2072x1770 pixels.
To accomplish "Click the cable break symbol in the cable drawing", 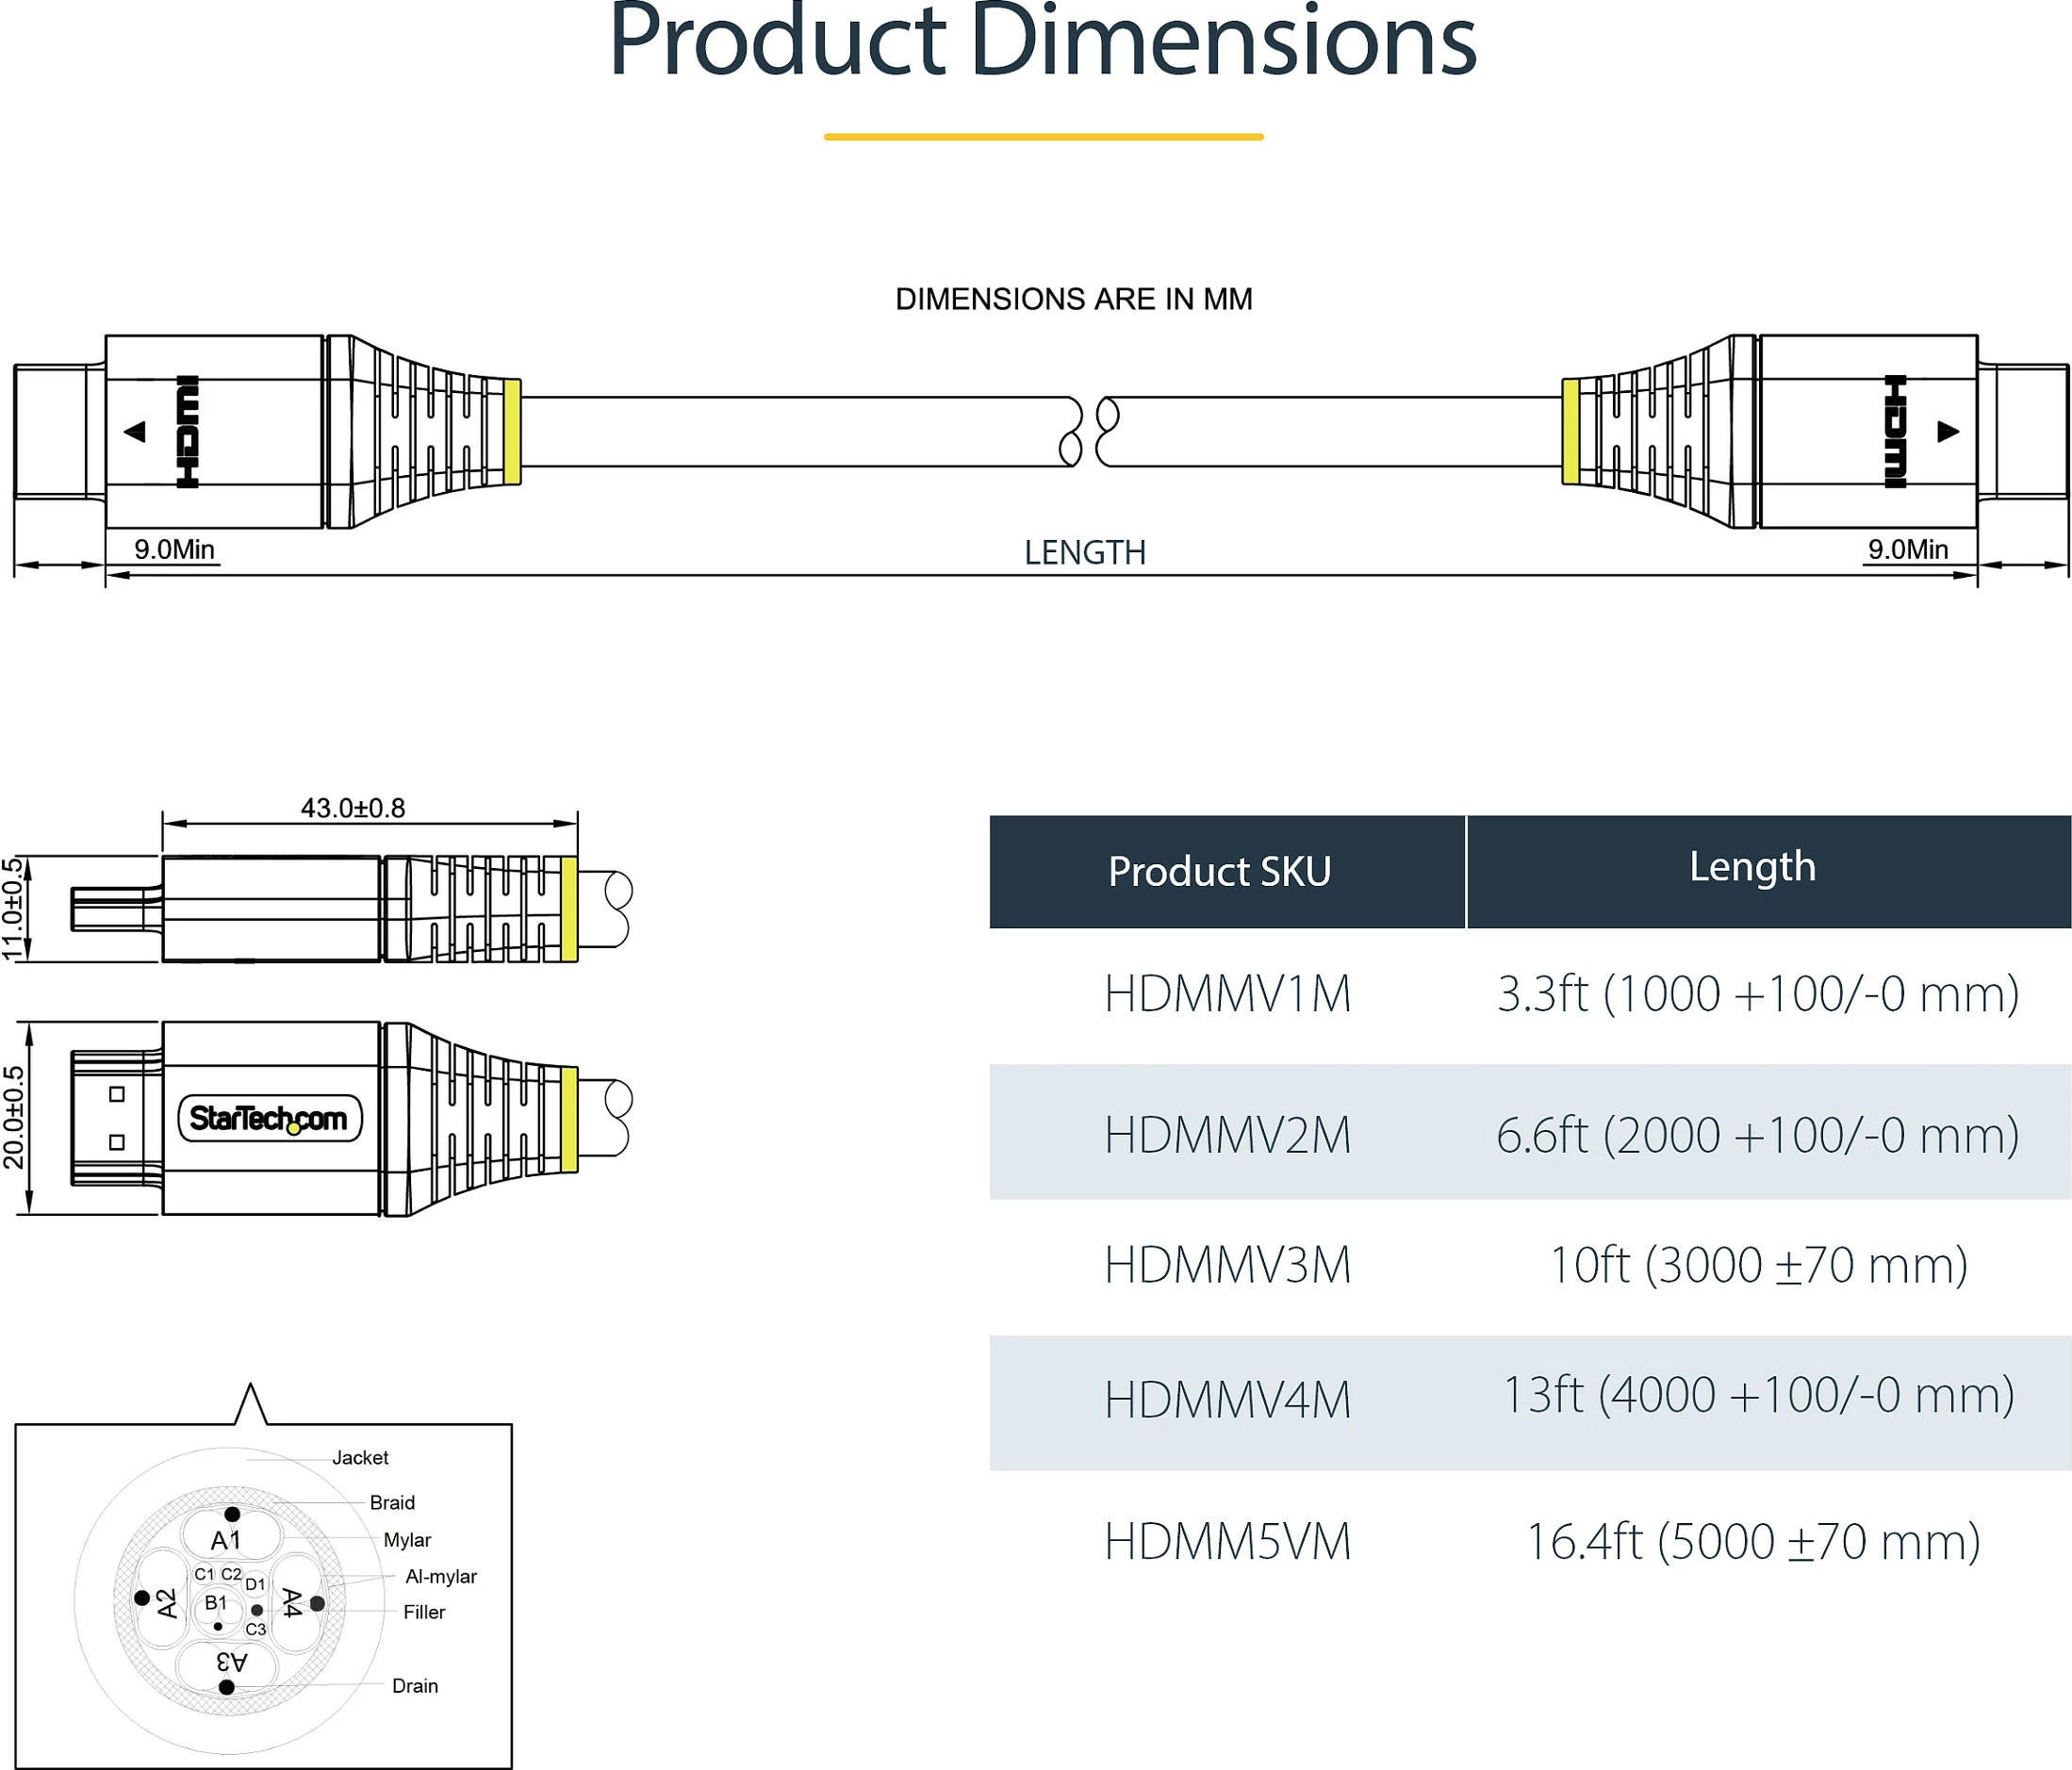I will click(x=1089, y=432).
